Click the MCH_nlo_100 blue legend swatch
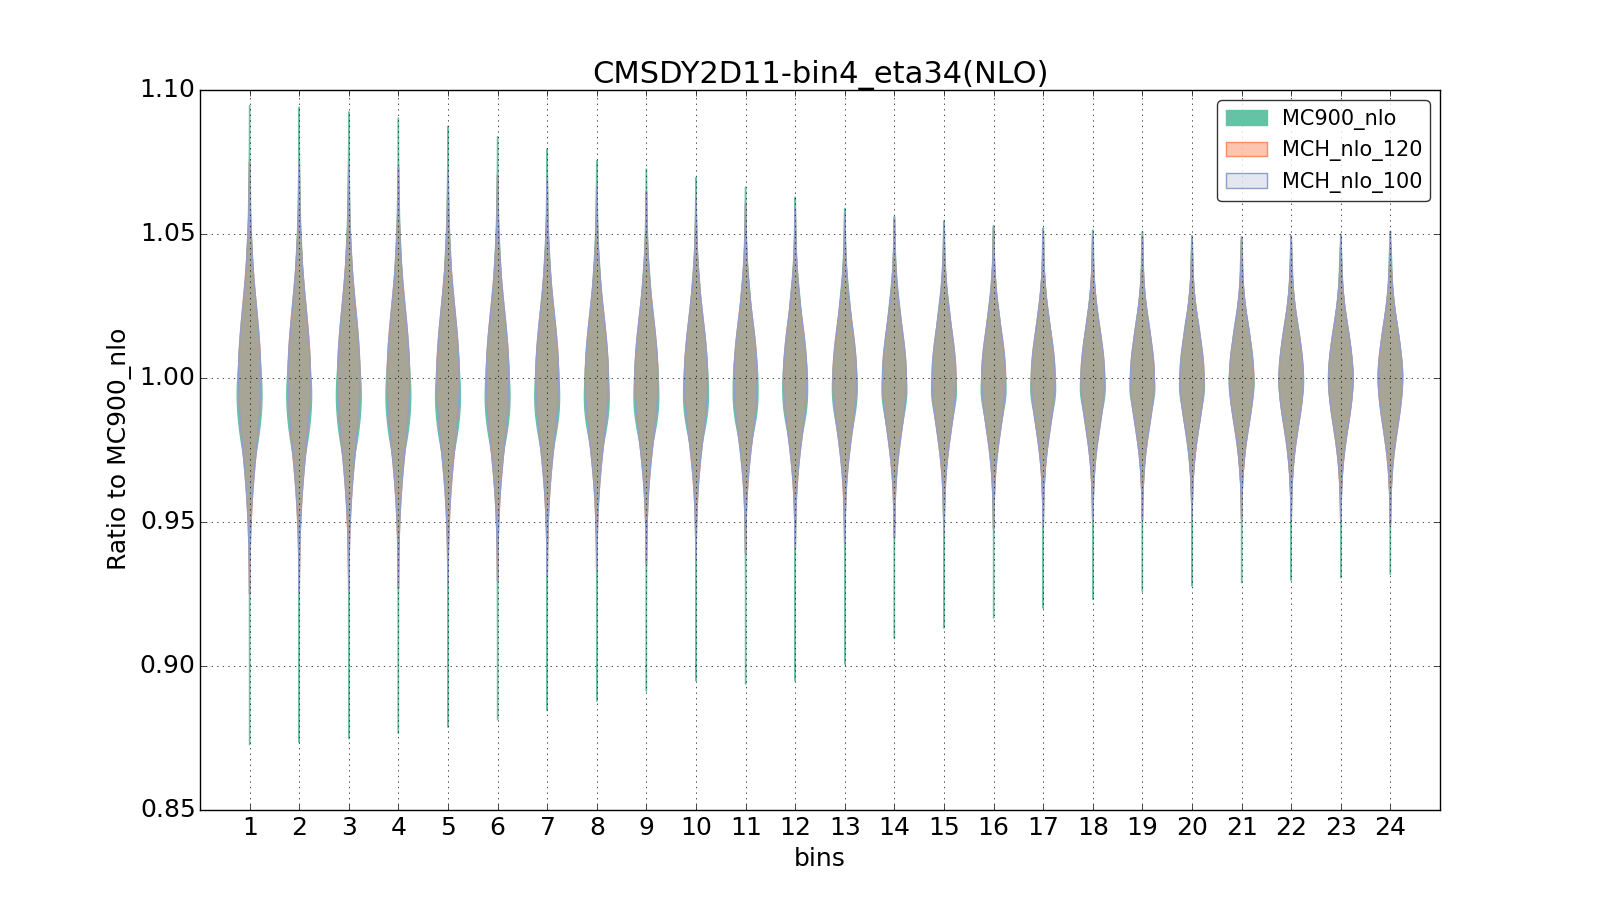This screenshot has width=1600, height=900. (1246, 181)
